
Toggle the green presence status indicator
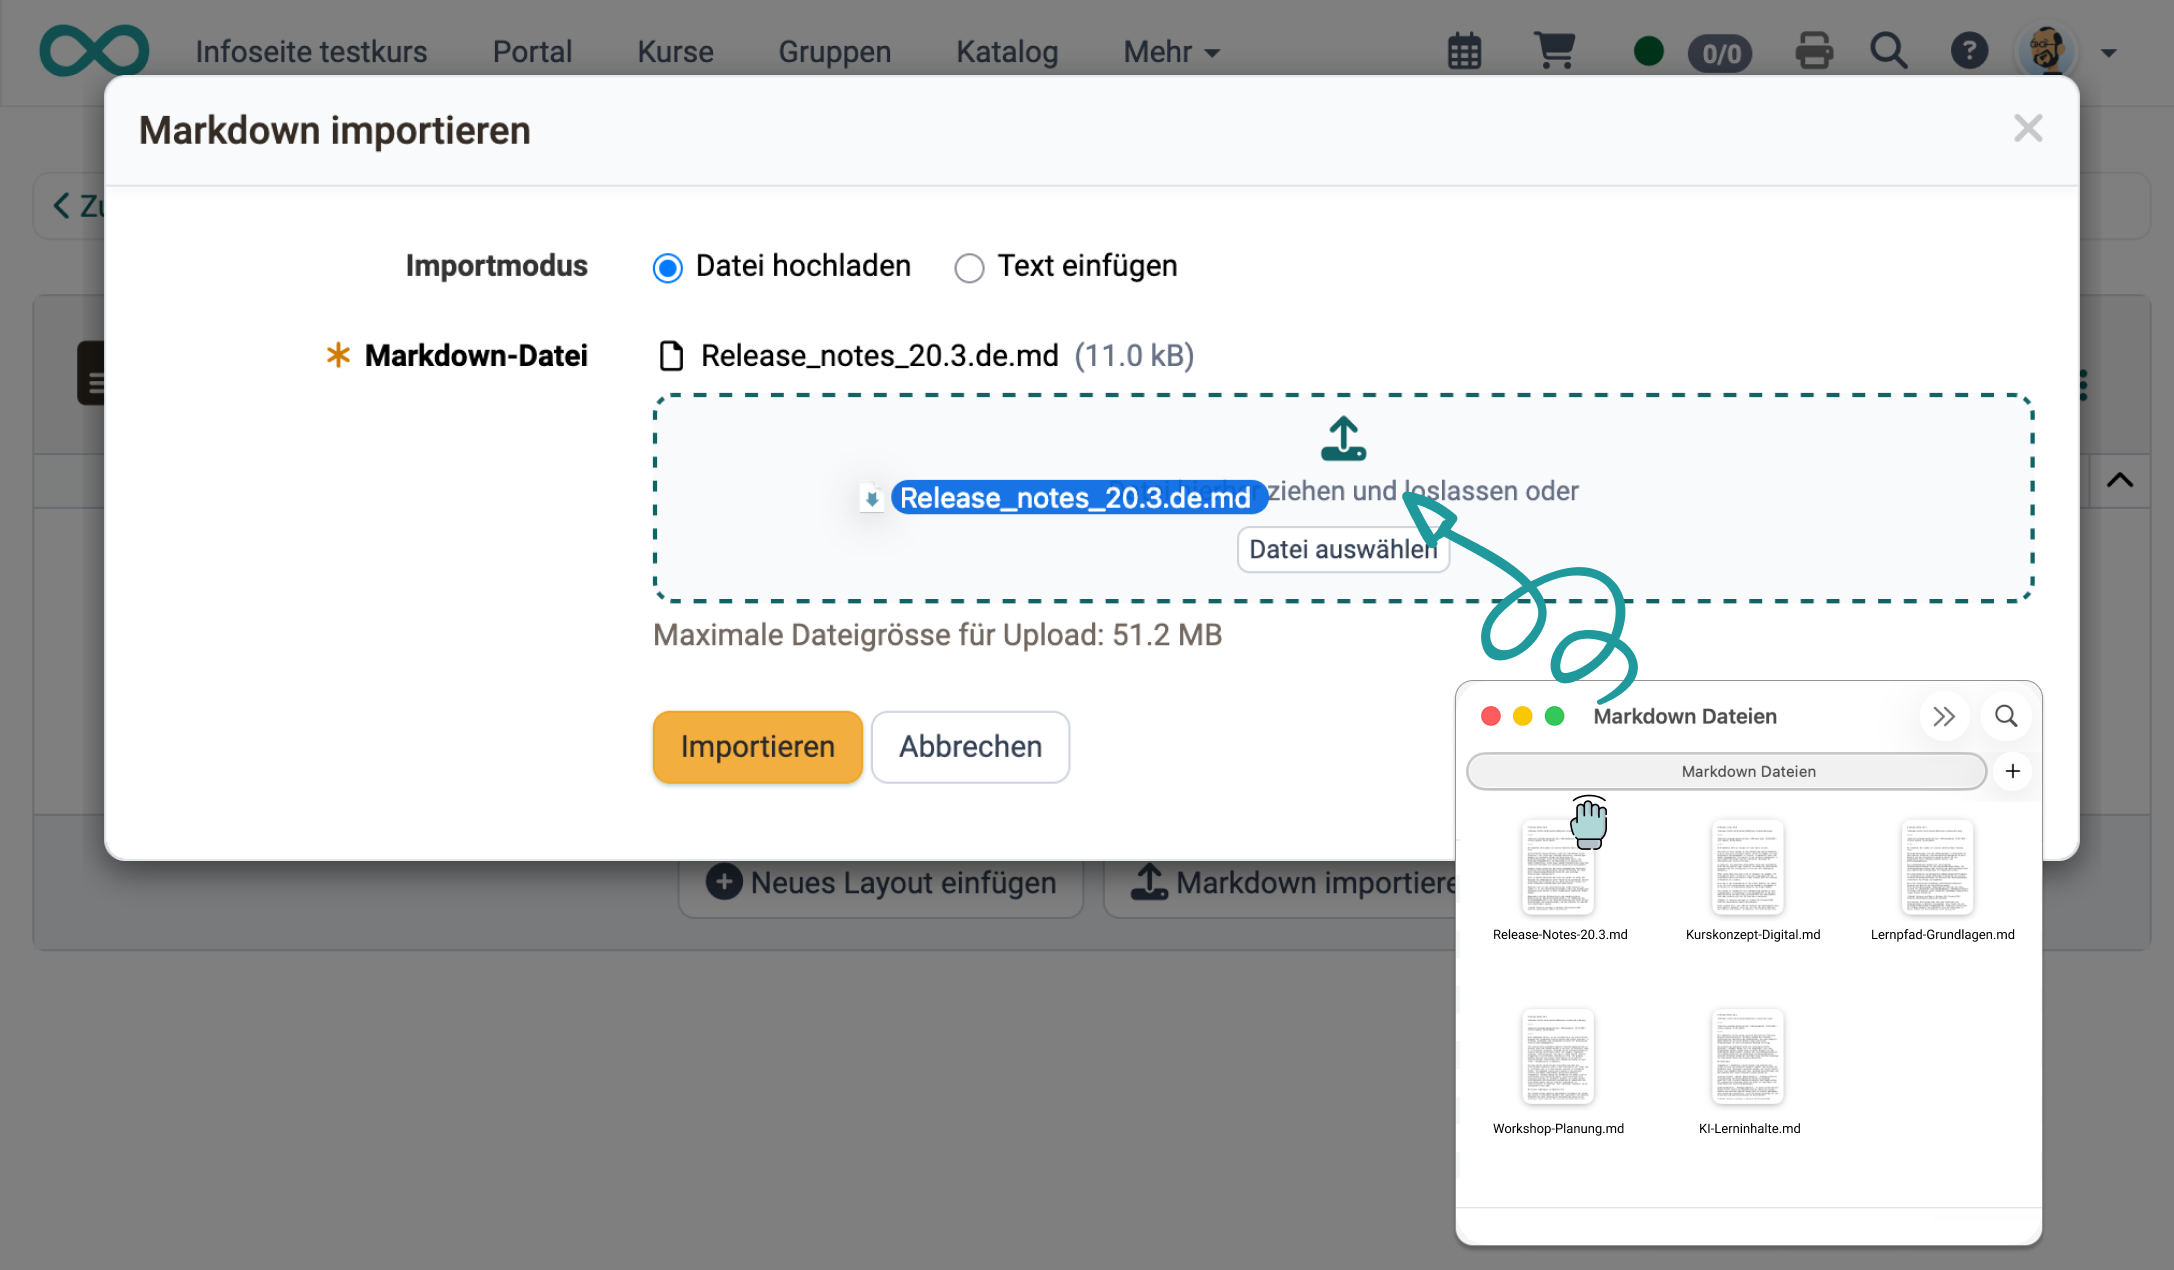point(1648,51)
